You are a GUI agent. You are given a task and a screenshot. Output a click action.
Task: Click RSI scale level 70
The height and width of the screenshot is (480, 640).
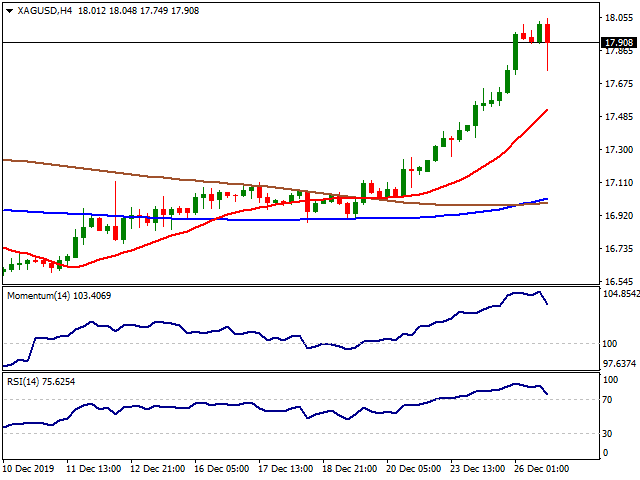[x=607, y=400]
